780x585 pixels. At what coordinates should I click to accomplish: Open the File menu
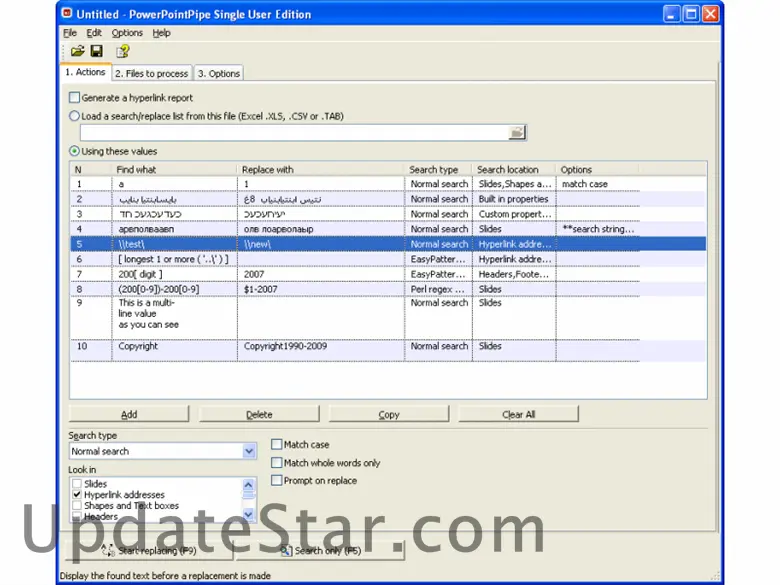[70, 33]
